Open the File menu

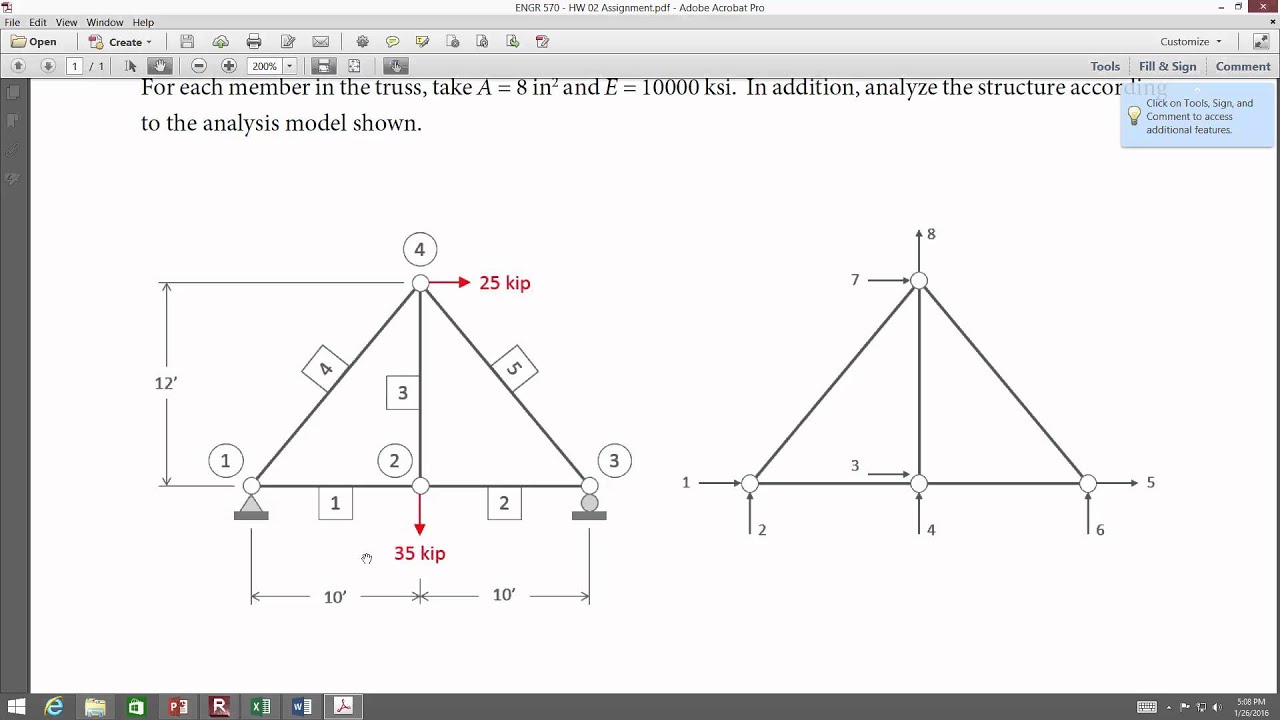(12, 22)
